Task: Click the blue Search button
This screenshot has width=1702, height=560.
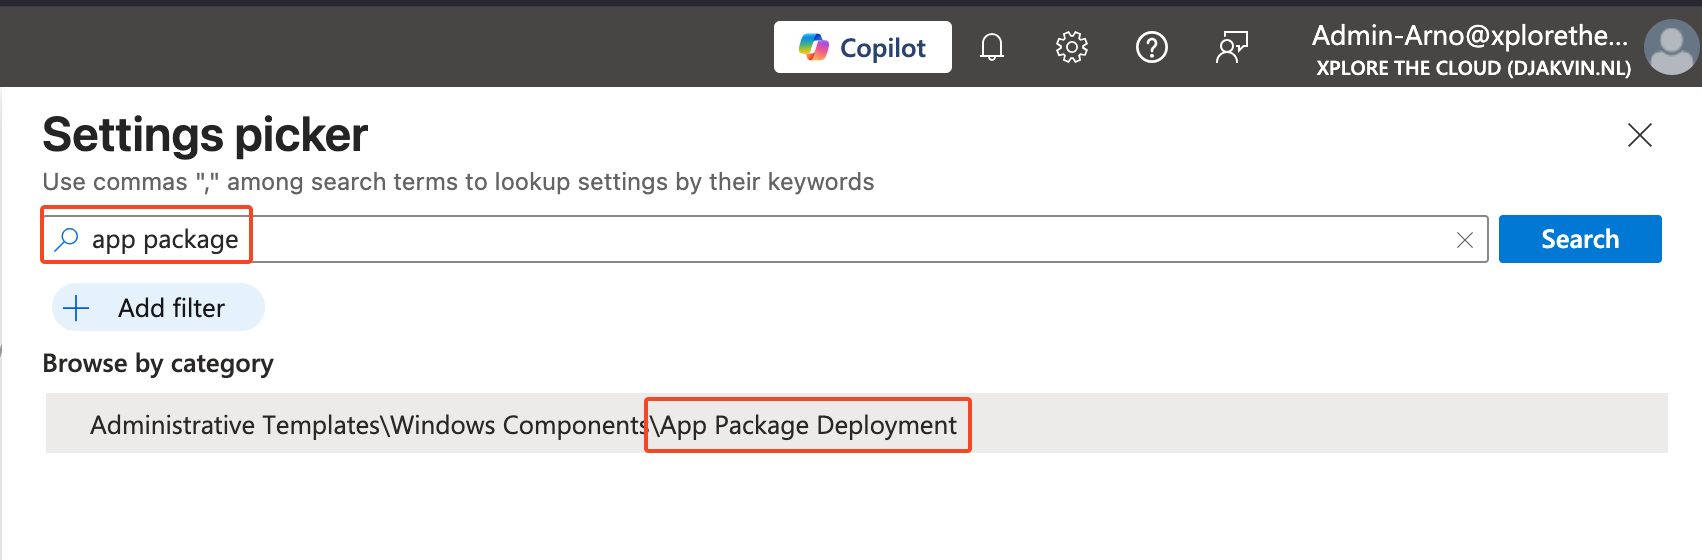Action: (x=1580, y=239)
